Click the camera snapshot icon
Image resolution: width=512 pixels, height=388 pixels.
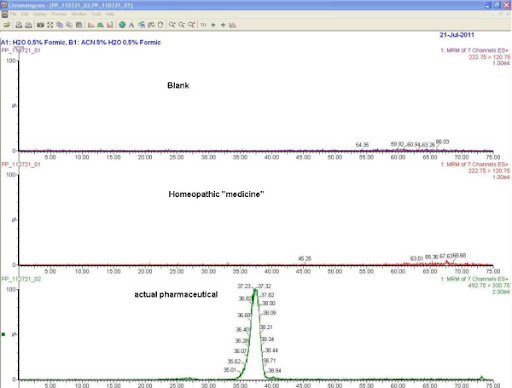[x=40, y=25]
